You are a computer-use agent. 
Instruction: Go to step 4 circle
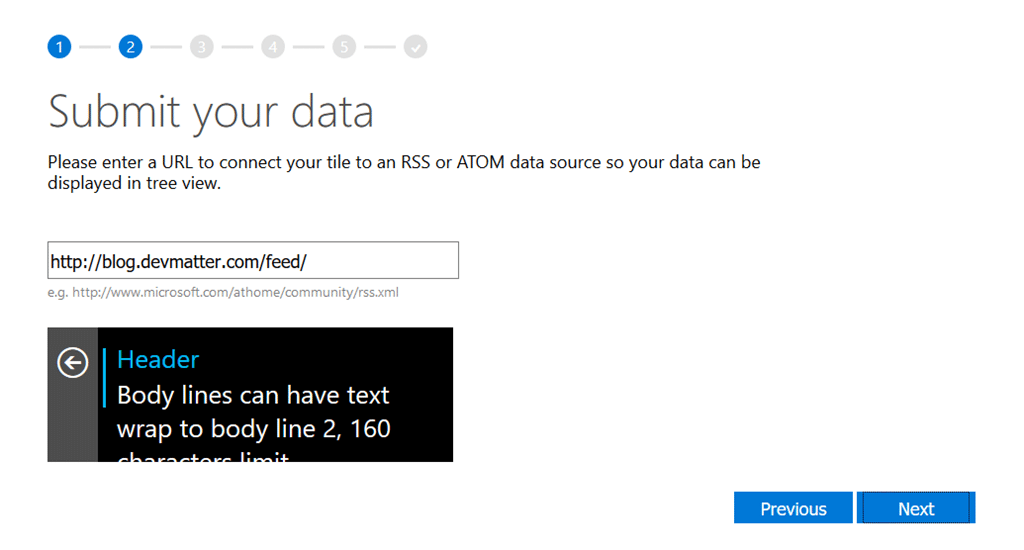[x=273, y=47]
